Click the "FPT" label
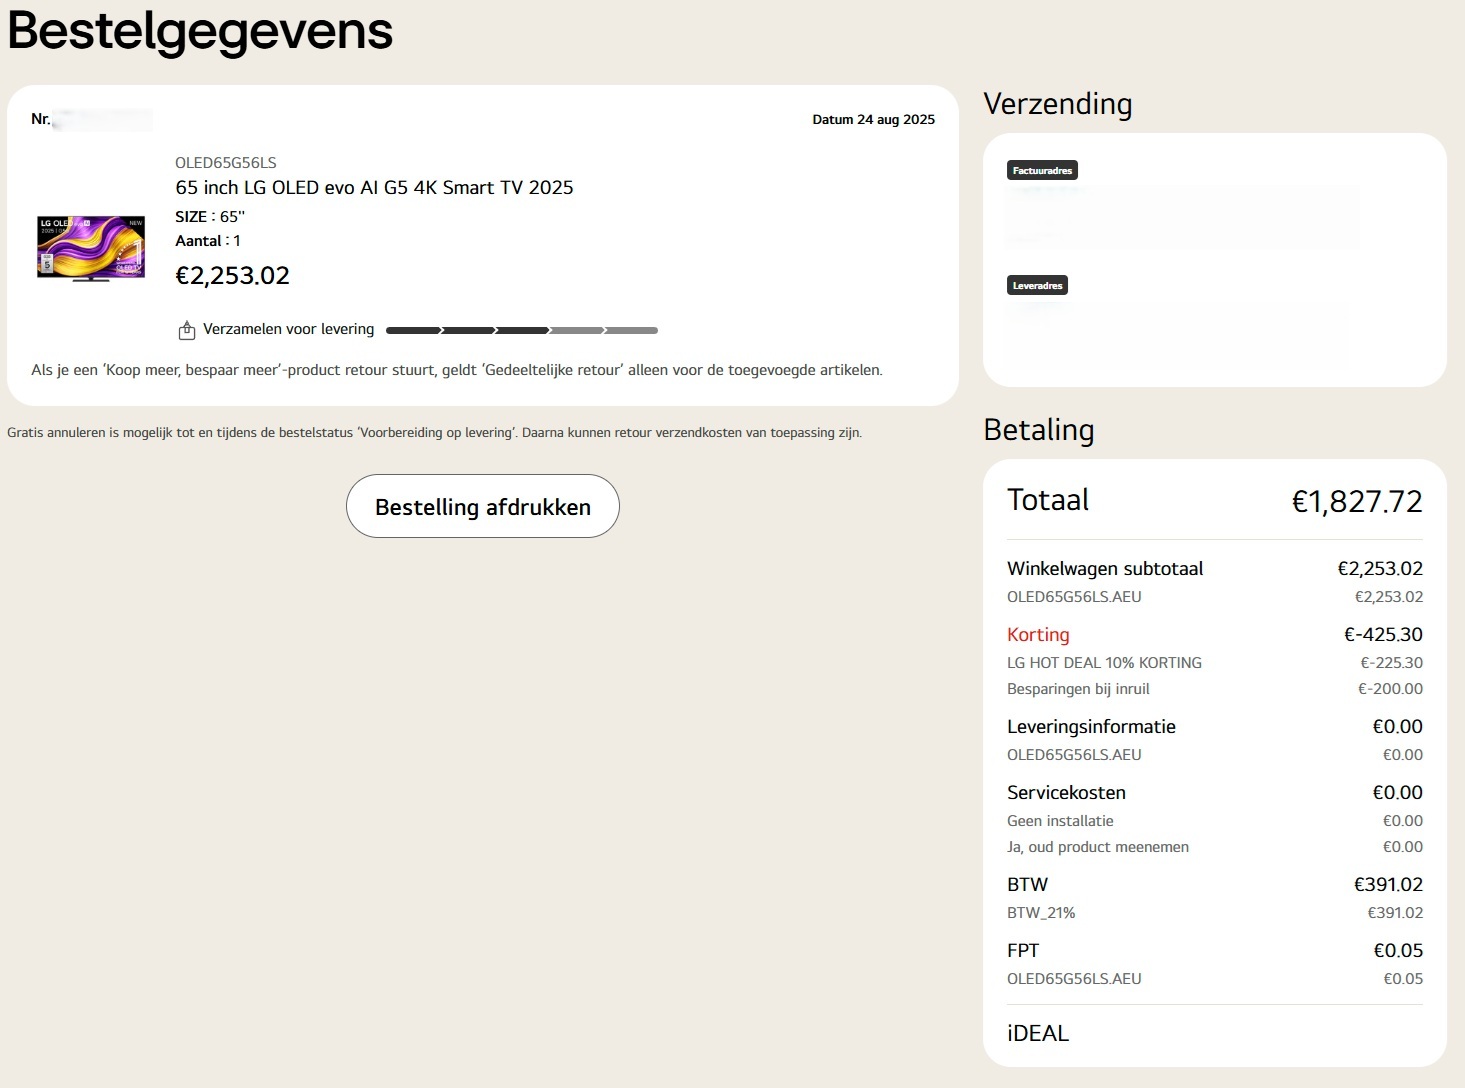 click(x=1023, y=950)
